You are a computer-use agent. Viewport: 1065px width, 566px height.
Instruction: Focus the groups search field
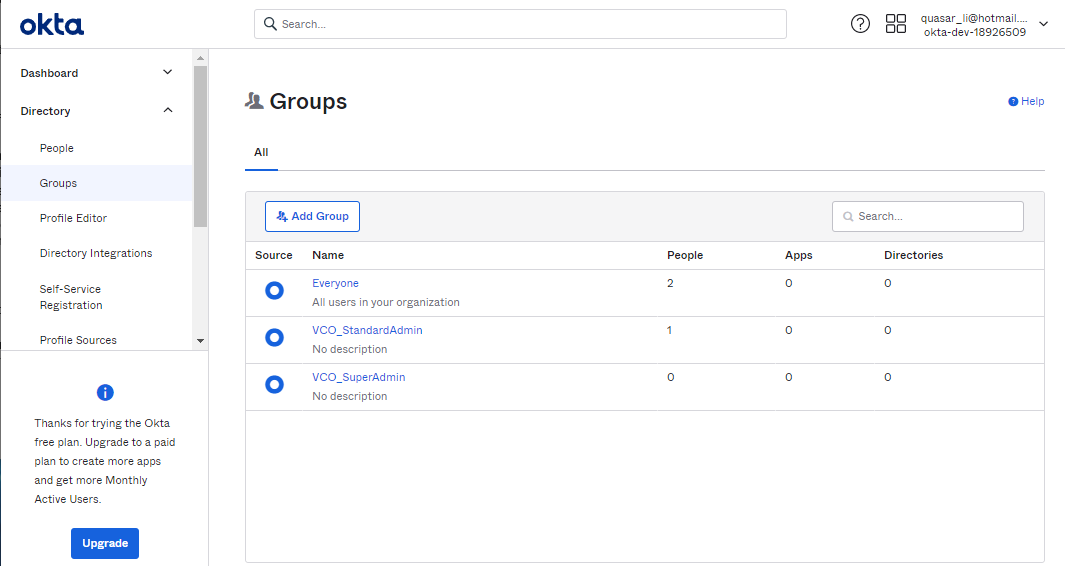pos(928,217)
